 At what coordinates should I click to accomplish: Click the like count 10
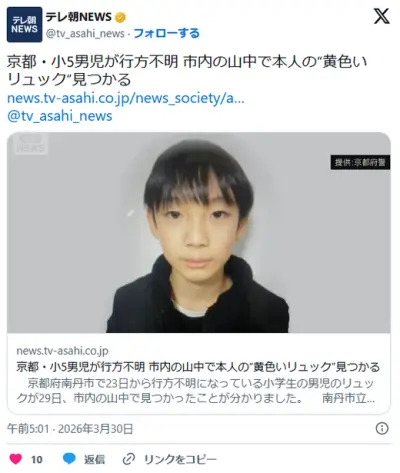(37, 460)
